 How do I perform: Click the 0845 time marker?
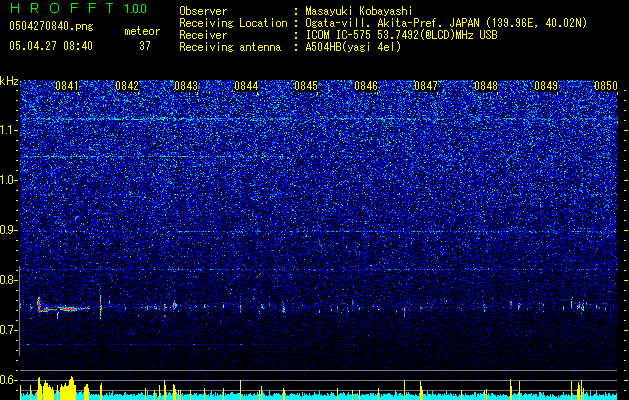tap(306, 86)
